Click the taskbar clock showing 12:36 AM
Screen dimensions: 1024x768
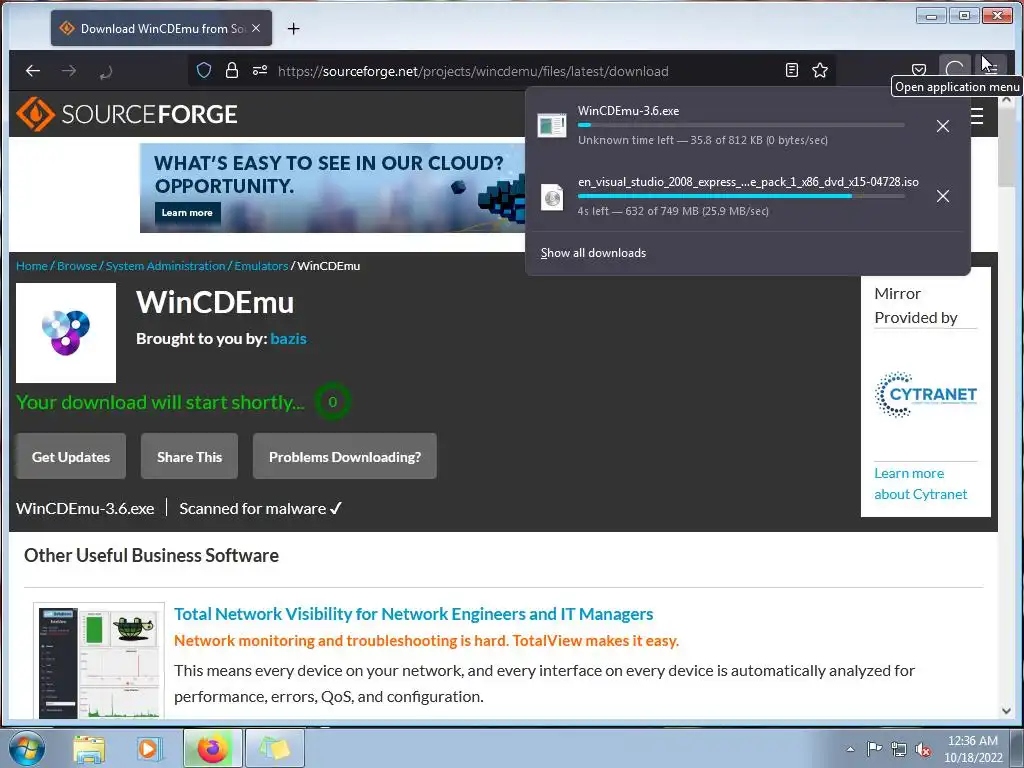coord(973,749)
